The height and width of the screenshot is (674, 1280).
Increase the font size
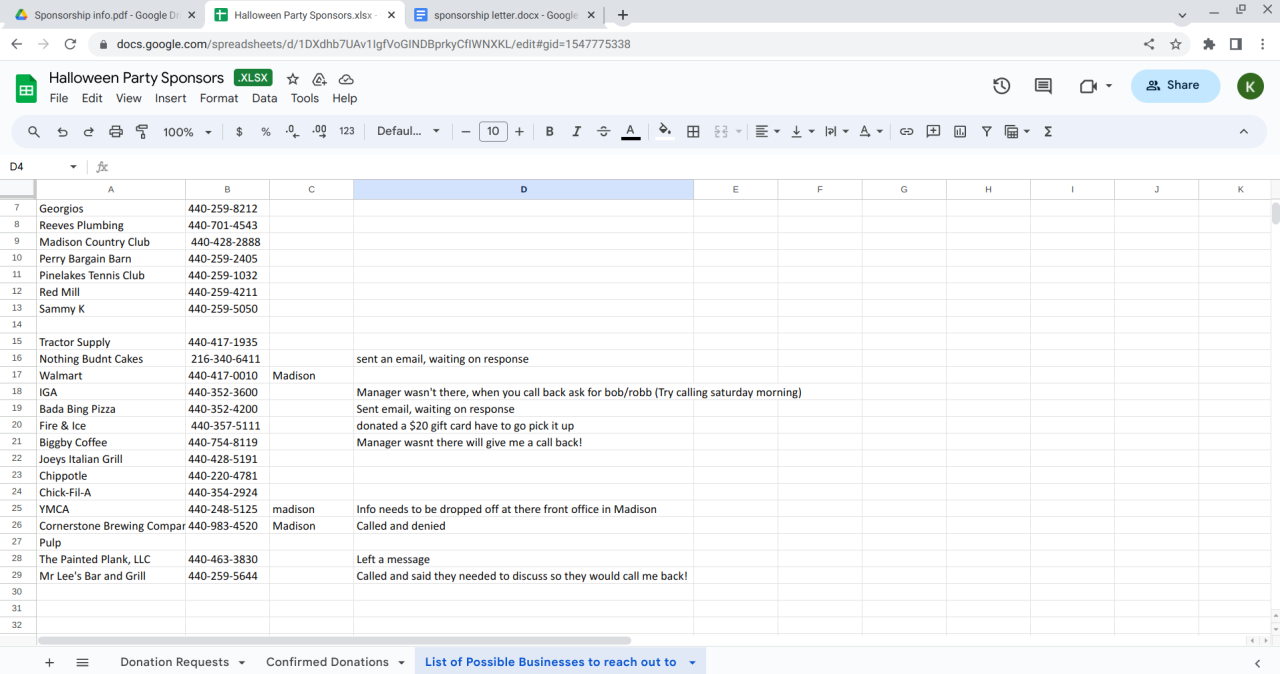coord(519,132)
